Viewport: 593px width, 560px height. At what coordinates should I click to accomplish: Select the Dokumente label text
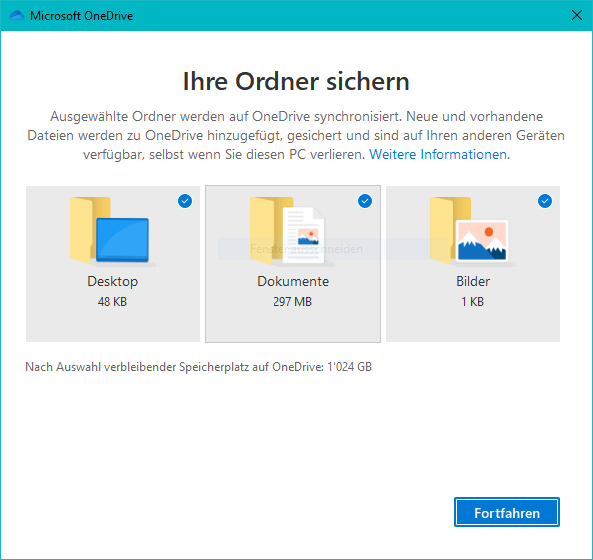[x=293, y=281]
